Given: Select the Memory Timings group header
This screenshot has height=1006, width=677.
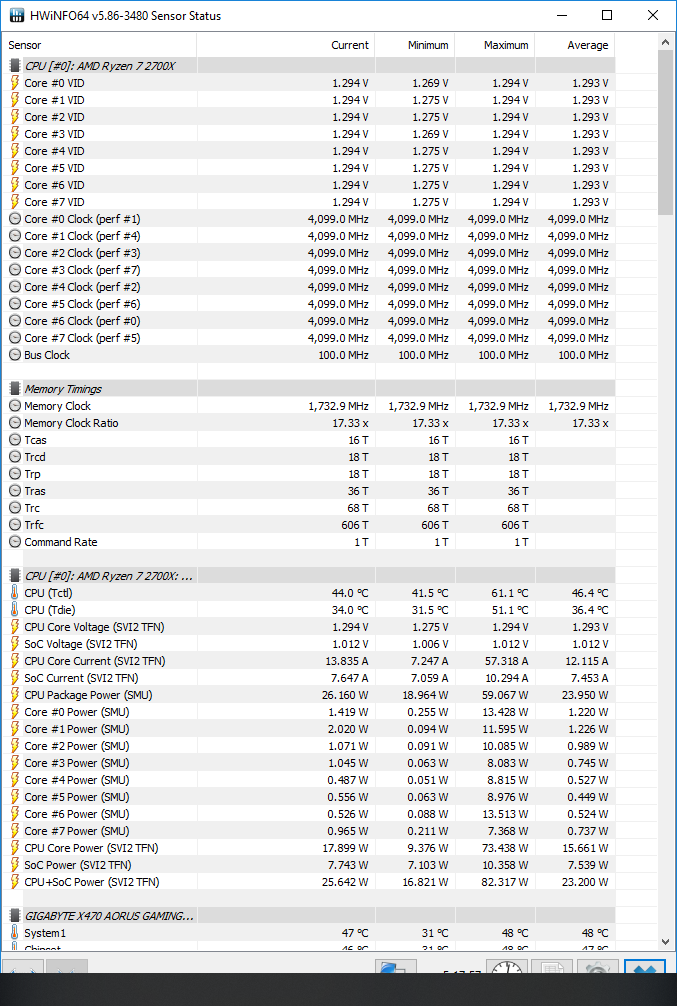Looking at the screenshot, I should 63,389.
